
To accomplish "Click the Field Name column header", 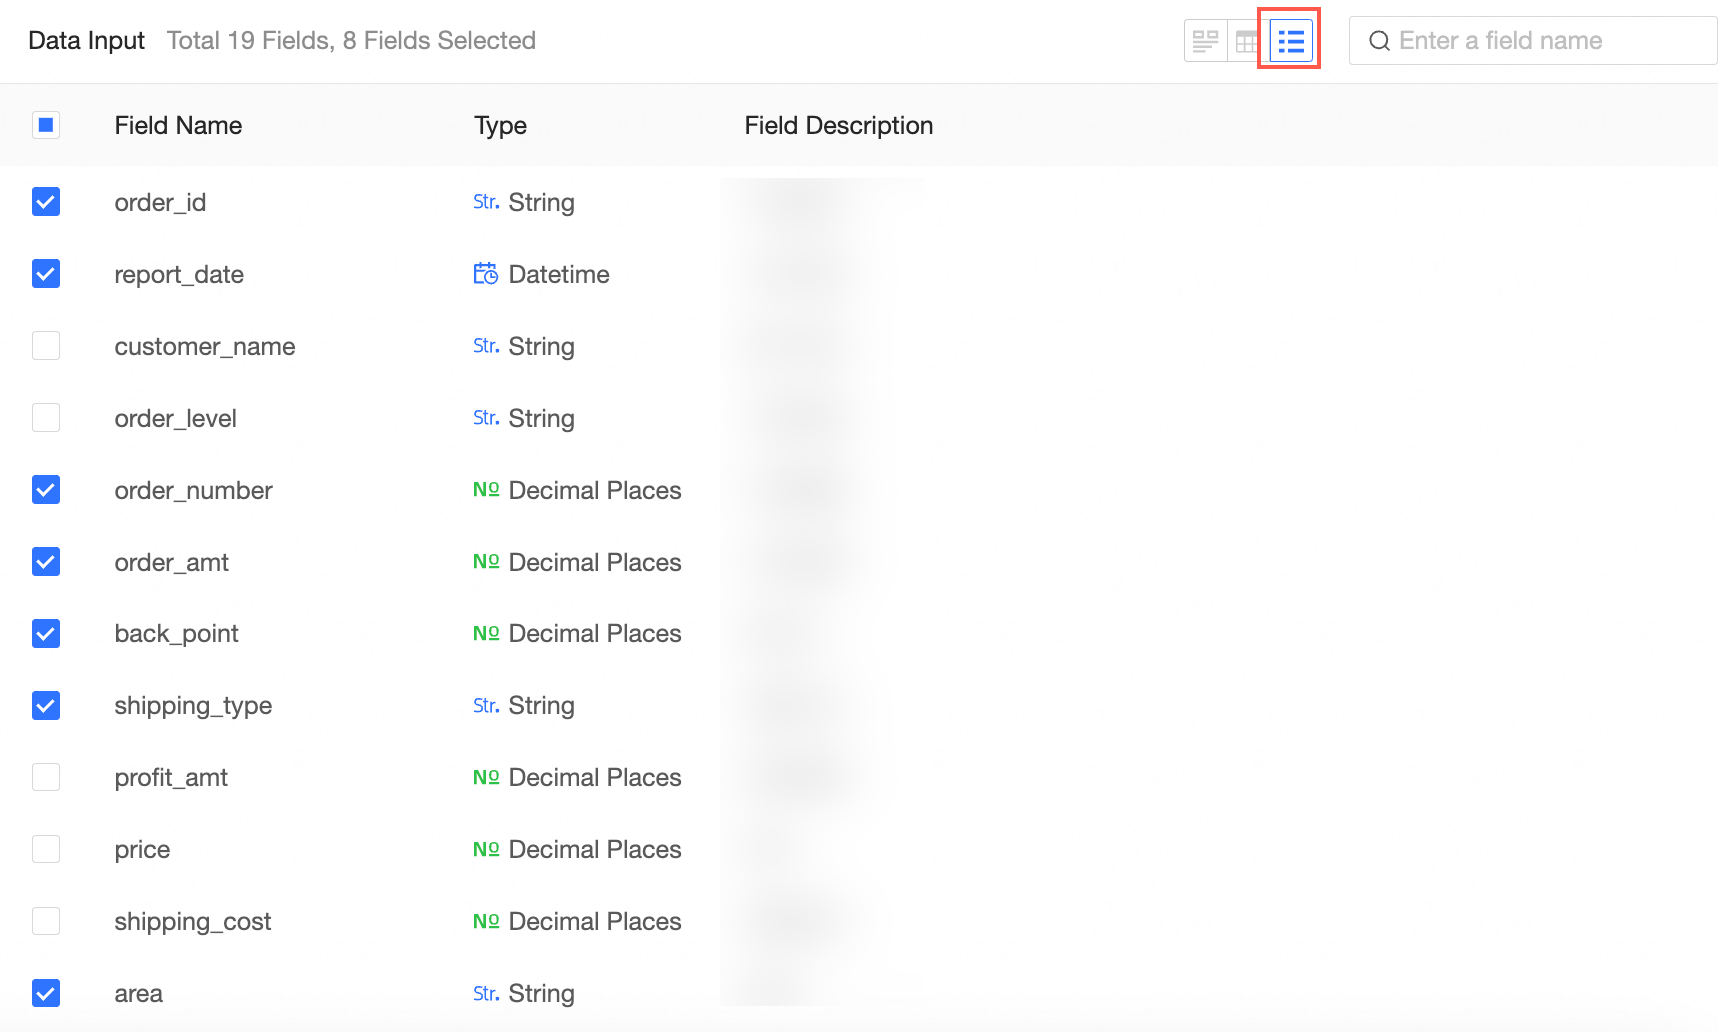I will click(x=178, y=125).
